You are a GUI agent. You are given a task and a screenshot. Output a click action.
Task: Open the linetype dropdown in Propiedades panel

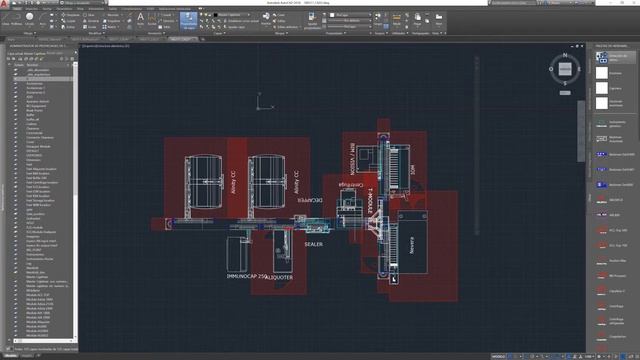(x=350, y=27)
